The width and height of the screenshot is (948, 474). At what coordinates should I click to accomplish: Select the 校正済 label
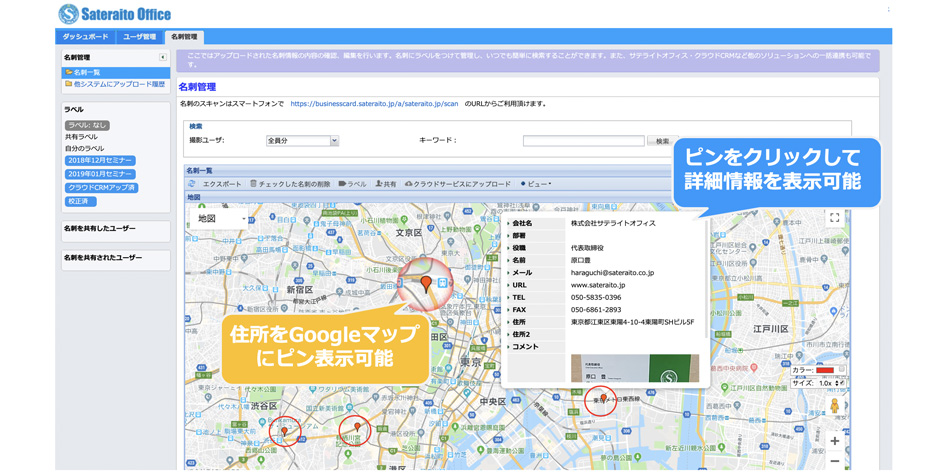(x=81, y=201)
